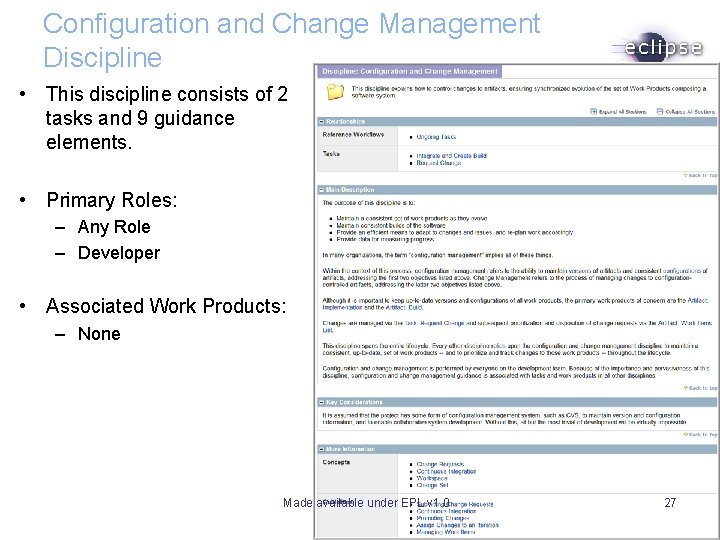This screenshot has height=540, width=720.
Task: Click the slide title 'Configuration and Change Management Discipline'
Action: [x=292, y=40]
